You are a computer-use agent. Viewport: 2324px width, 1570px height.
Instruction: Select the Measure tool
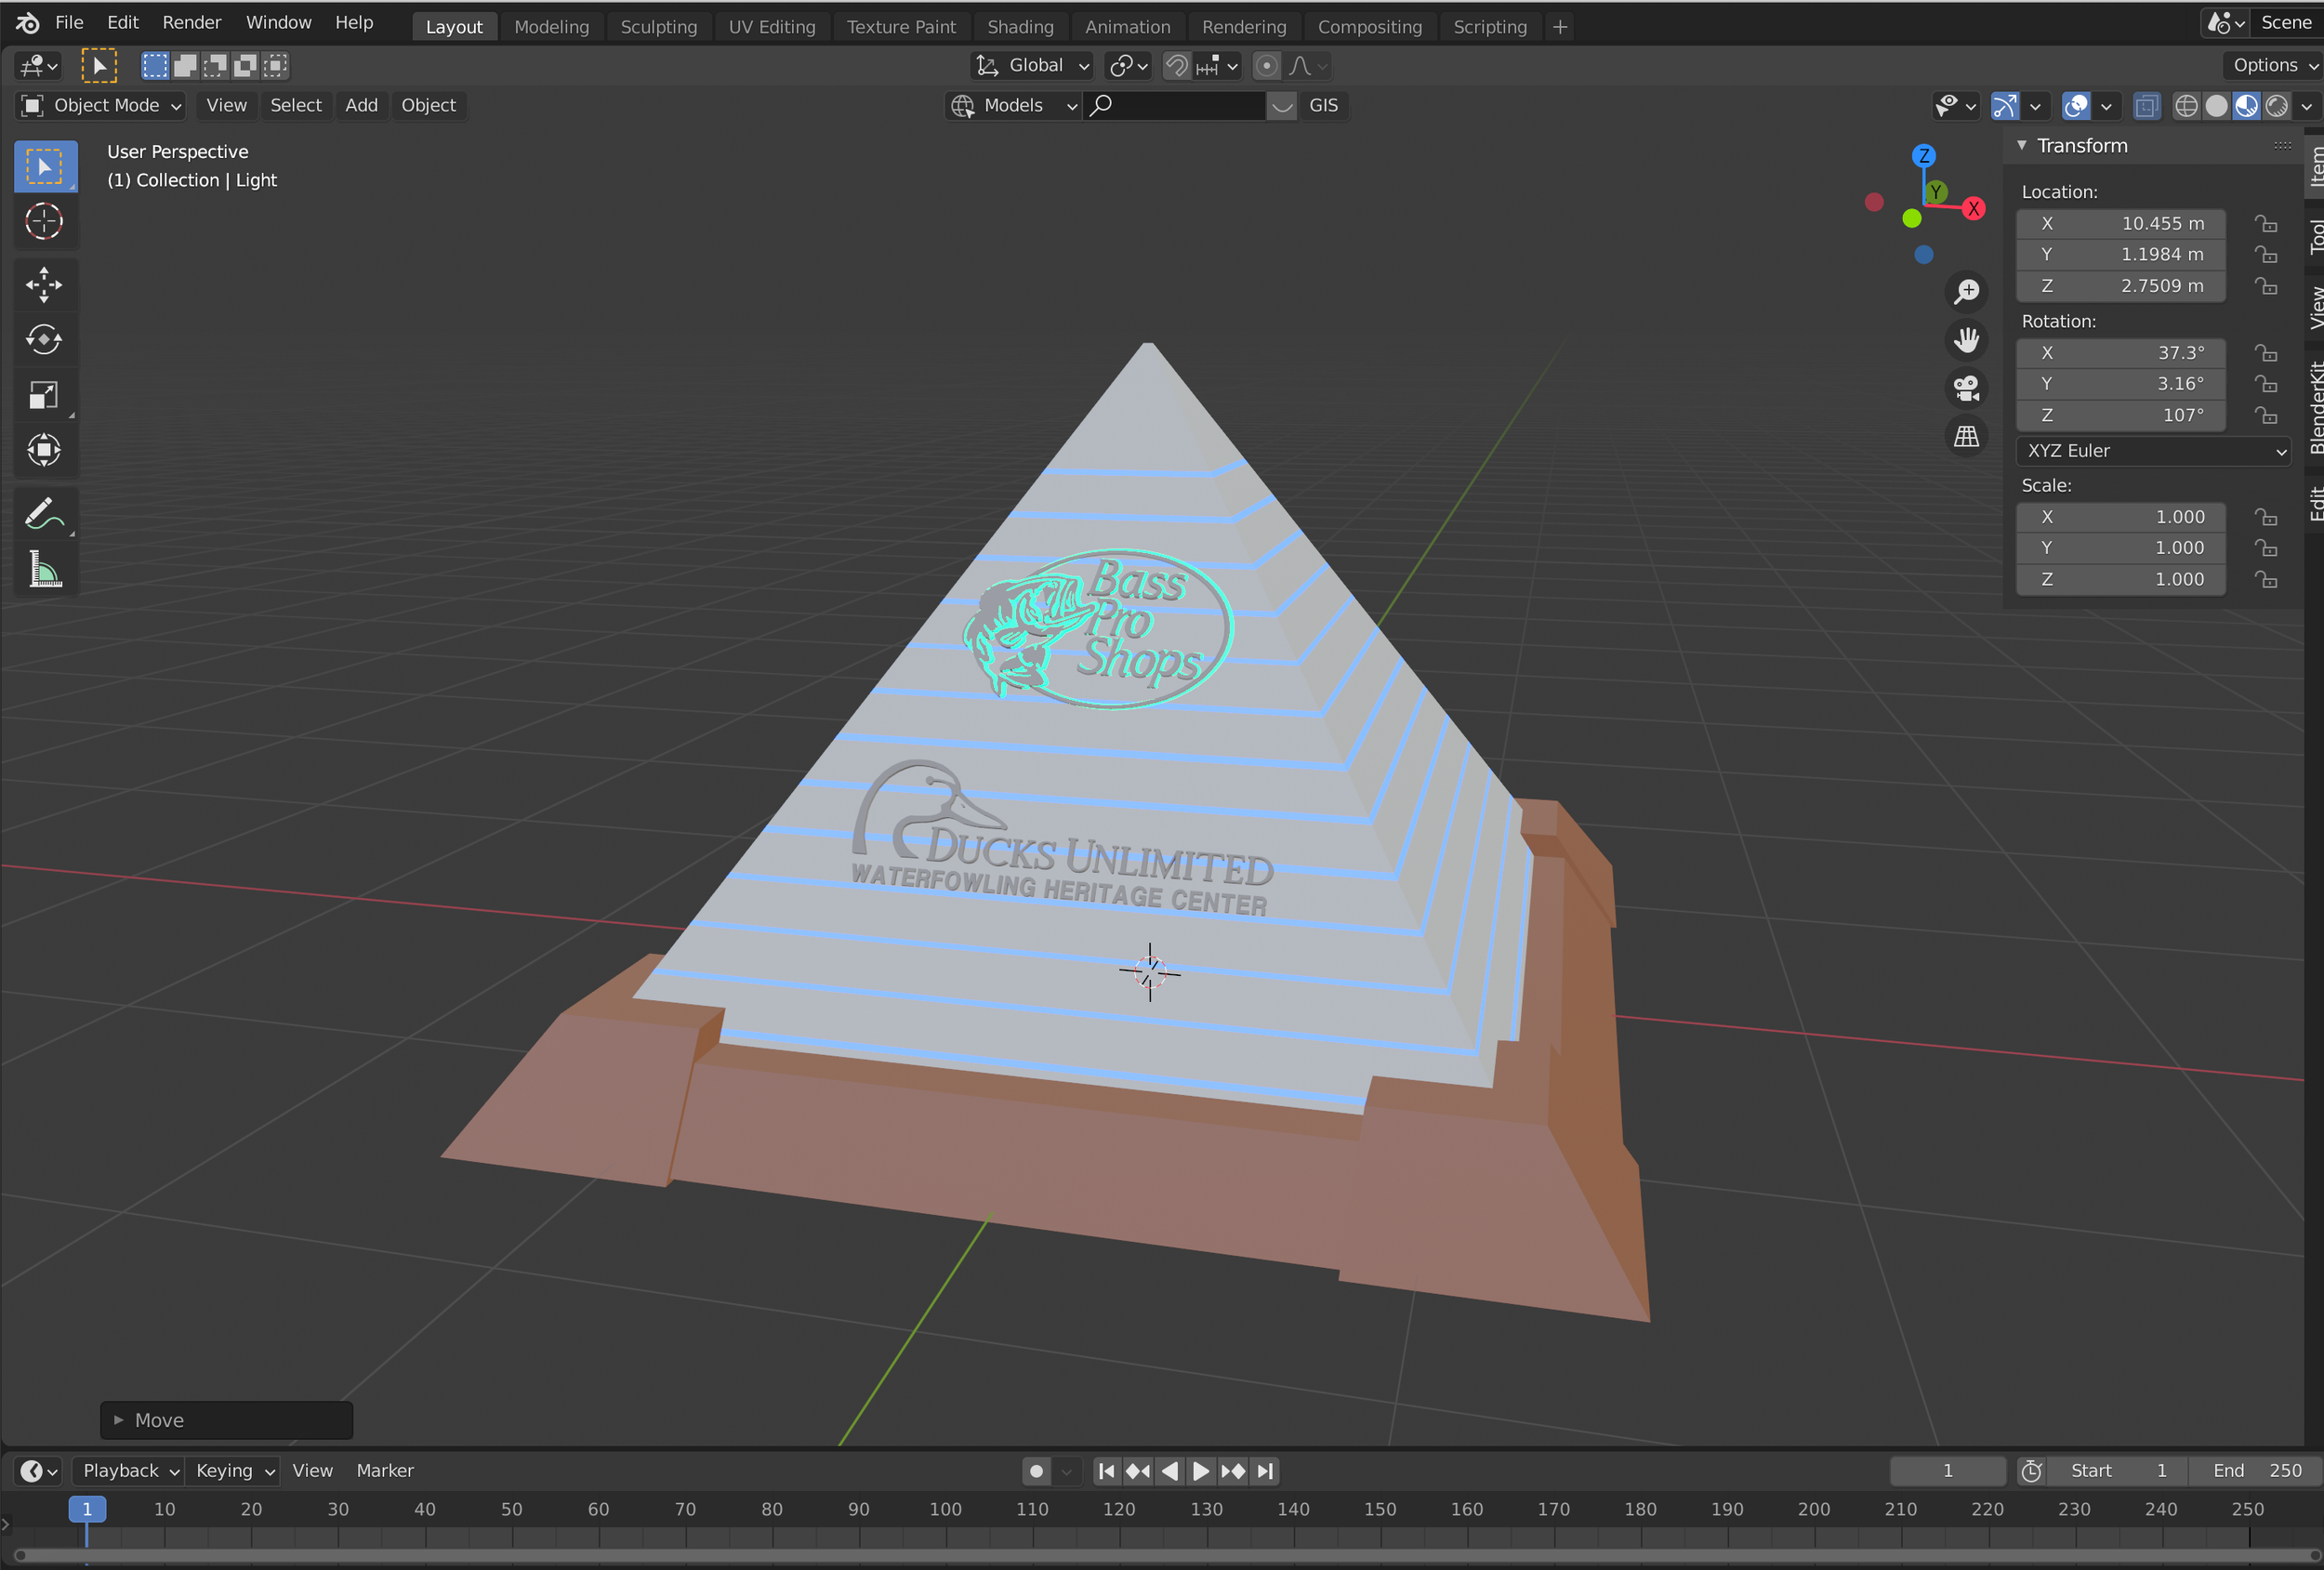click(45, 570)
